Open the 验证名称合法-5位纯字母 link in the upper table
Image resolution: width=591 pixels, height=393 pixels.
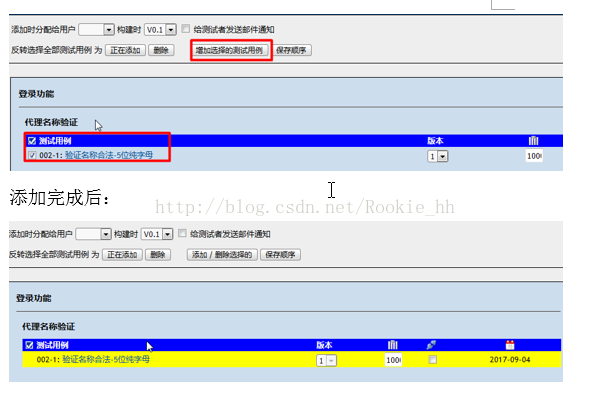coord(109,155)
